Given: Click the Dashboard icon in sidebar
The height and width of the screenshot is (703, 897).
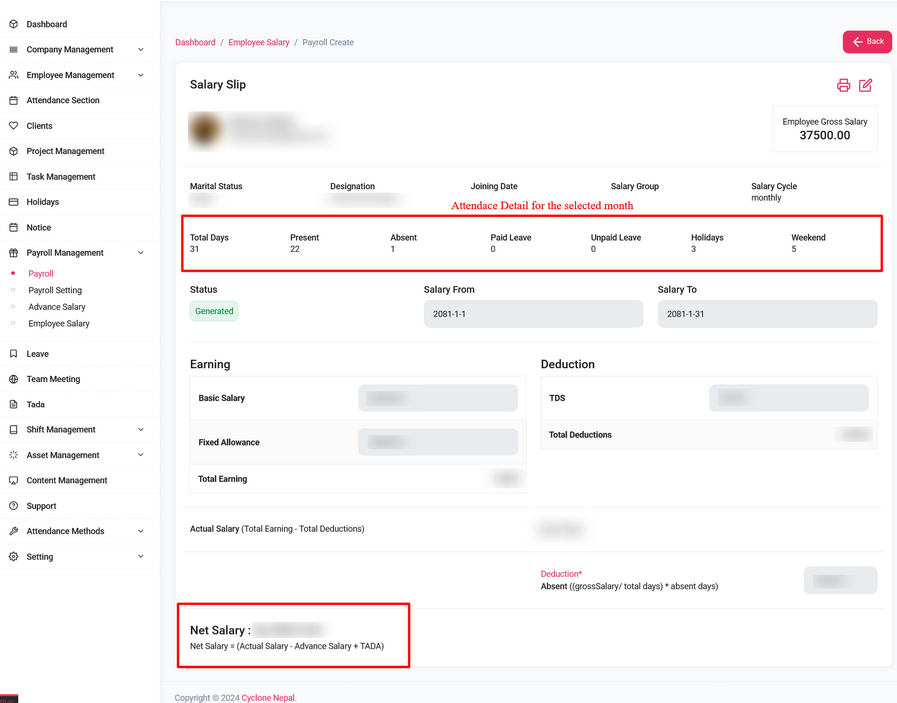Looking at the screenshot, I should click(x=13, y=24).
